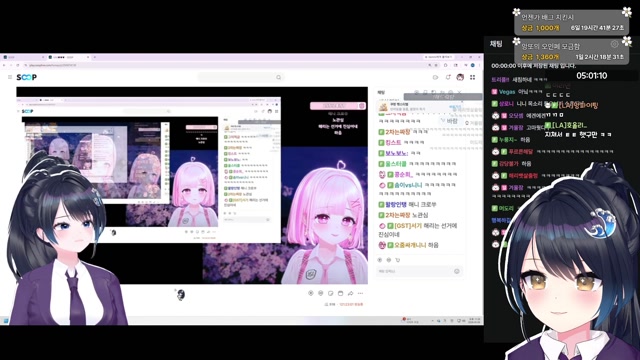
Task: Focus the SOOP header search field
Action: (240, 77)
